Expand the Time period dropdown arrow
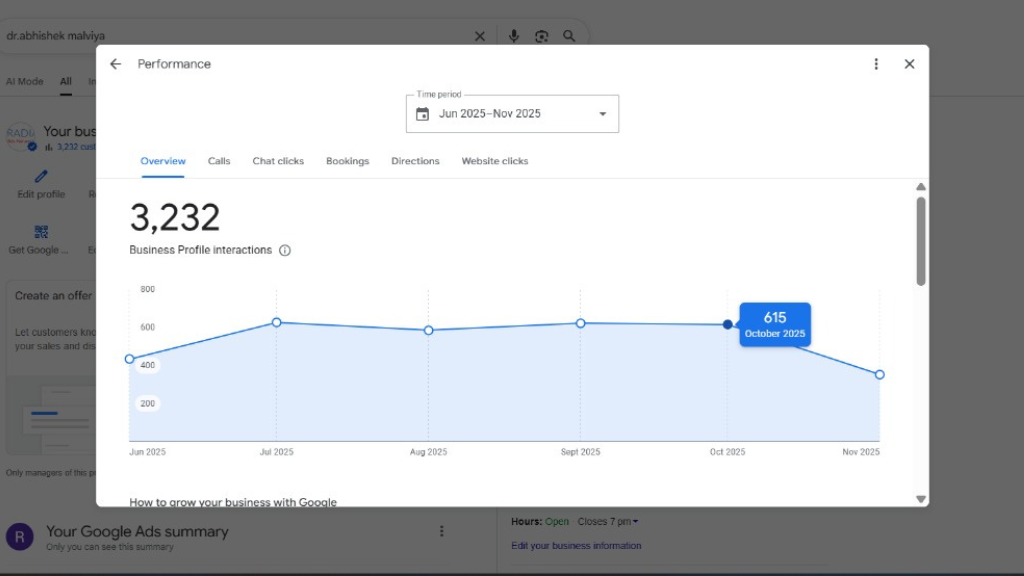1024x576 pixels. (x=602, y=114)
